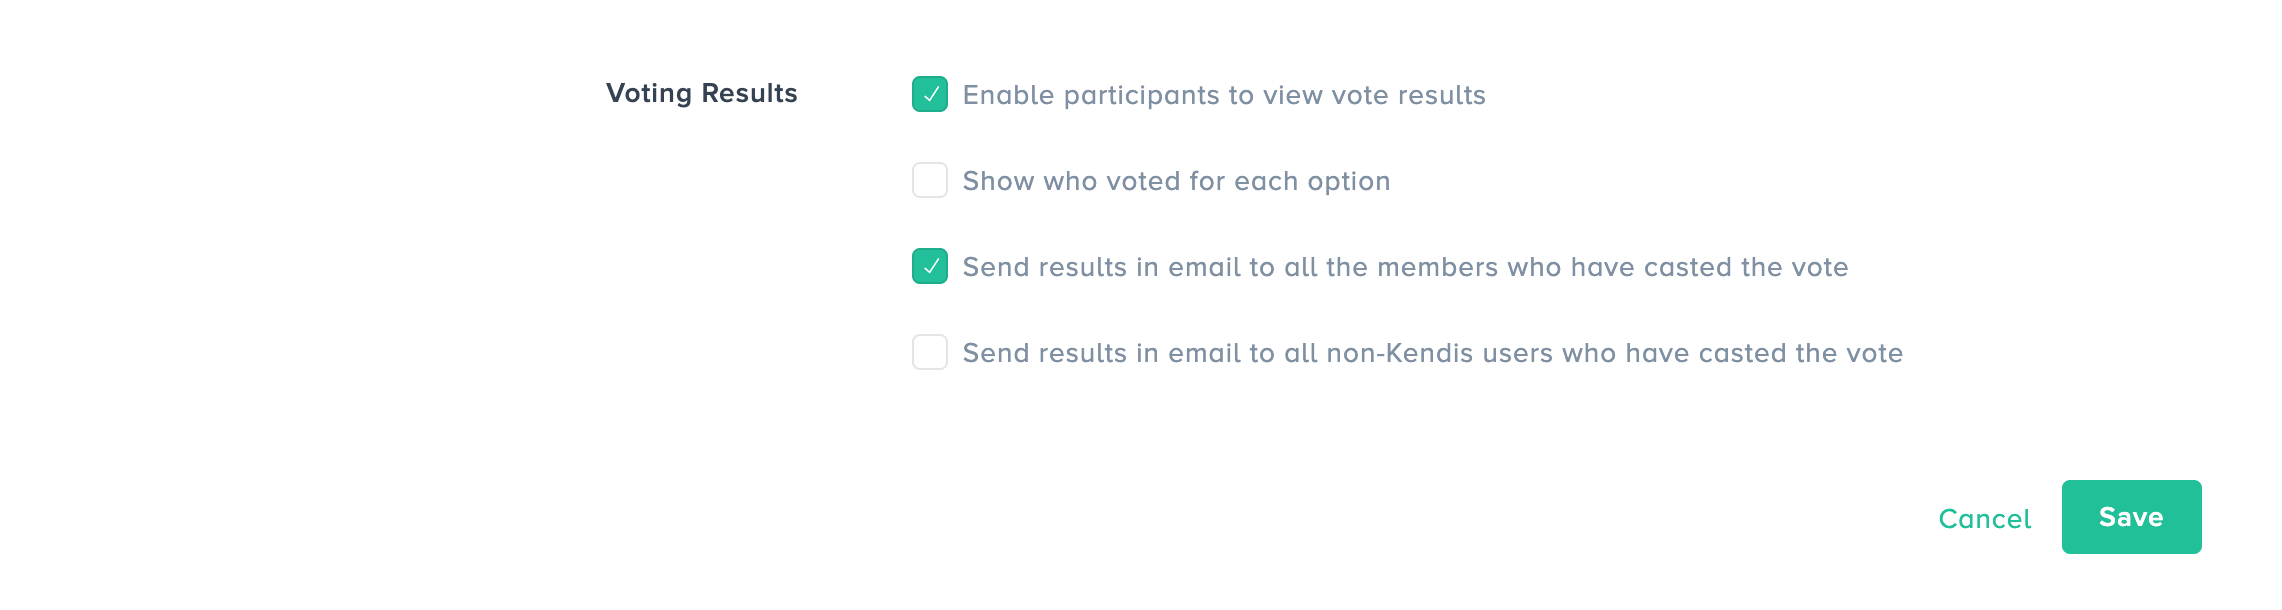Click the label about emailing results to members
The height and width of the screenshot is (610, 2282).
[1405, 267]
